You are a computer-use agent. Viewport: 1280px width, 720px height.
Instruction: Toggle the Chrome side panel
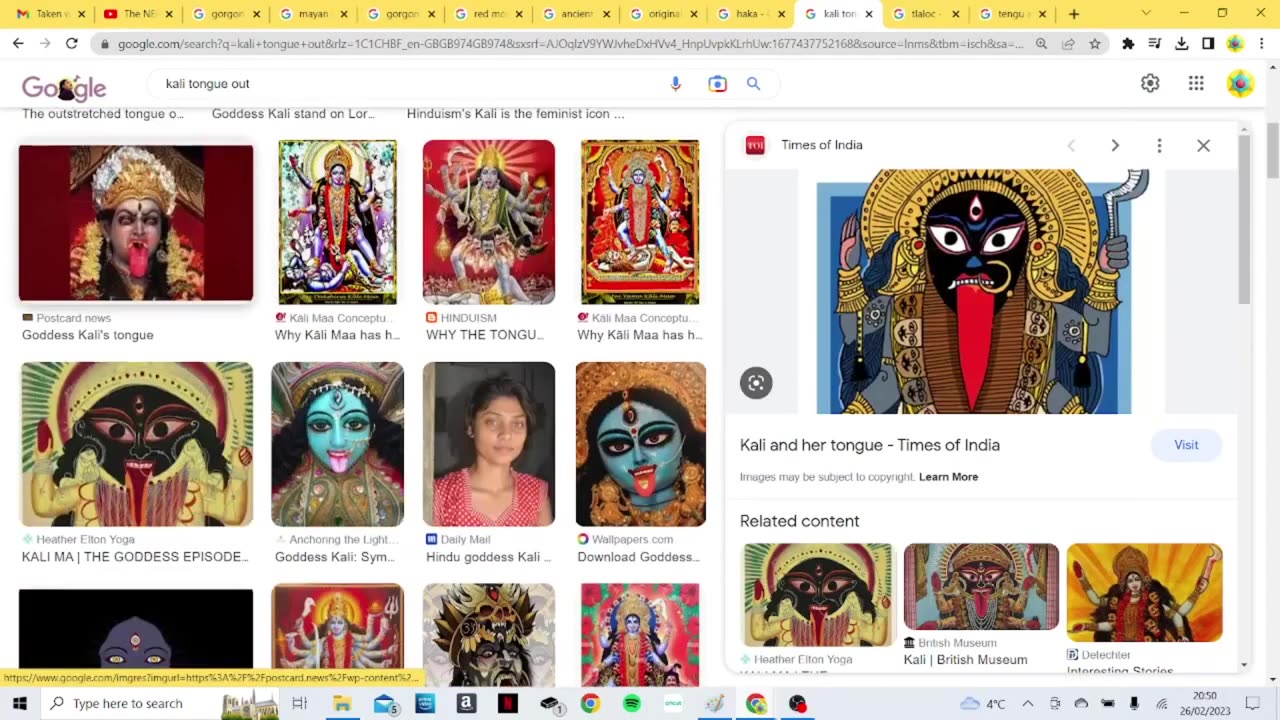(1208, 44)
